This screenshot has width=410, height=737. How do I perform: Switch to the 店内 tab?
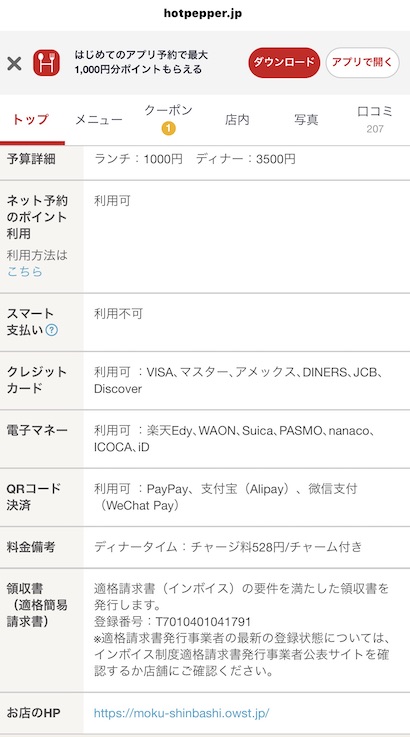click(237, 120)
